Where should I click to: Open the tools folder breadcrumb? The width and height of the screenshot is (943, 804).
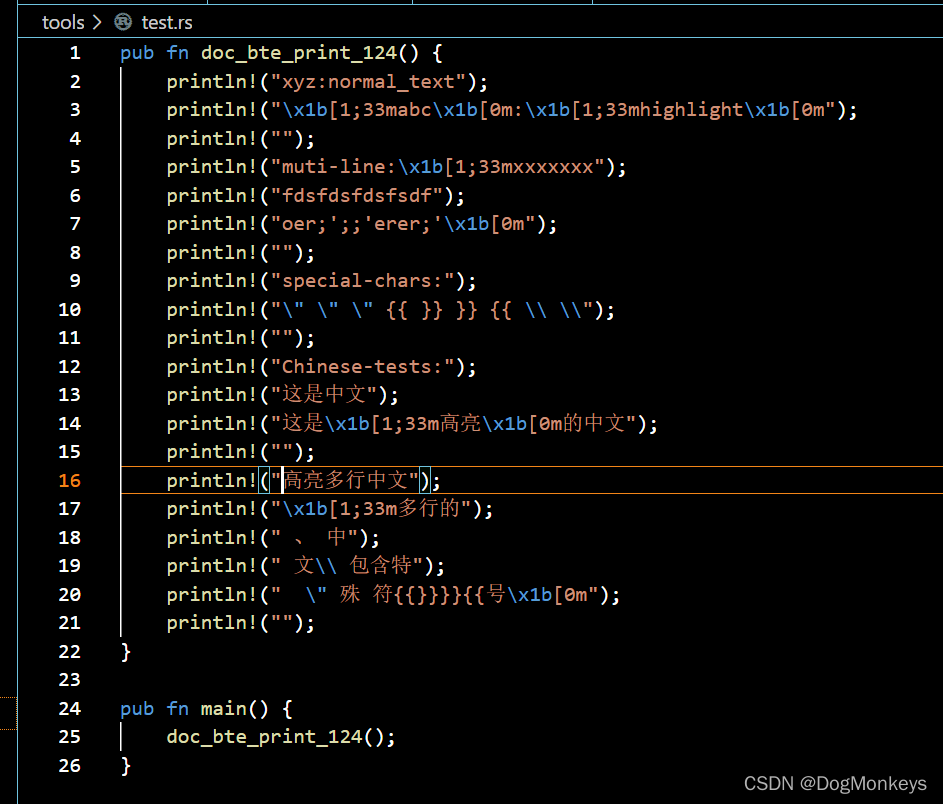pyautogui.click(x=63, y=22)
